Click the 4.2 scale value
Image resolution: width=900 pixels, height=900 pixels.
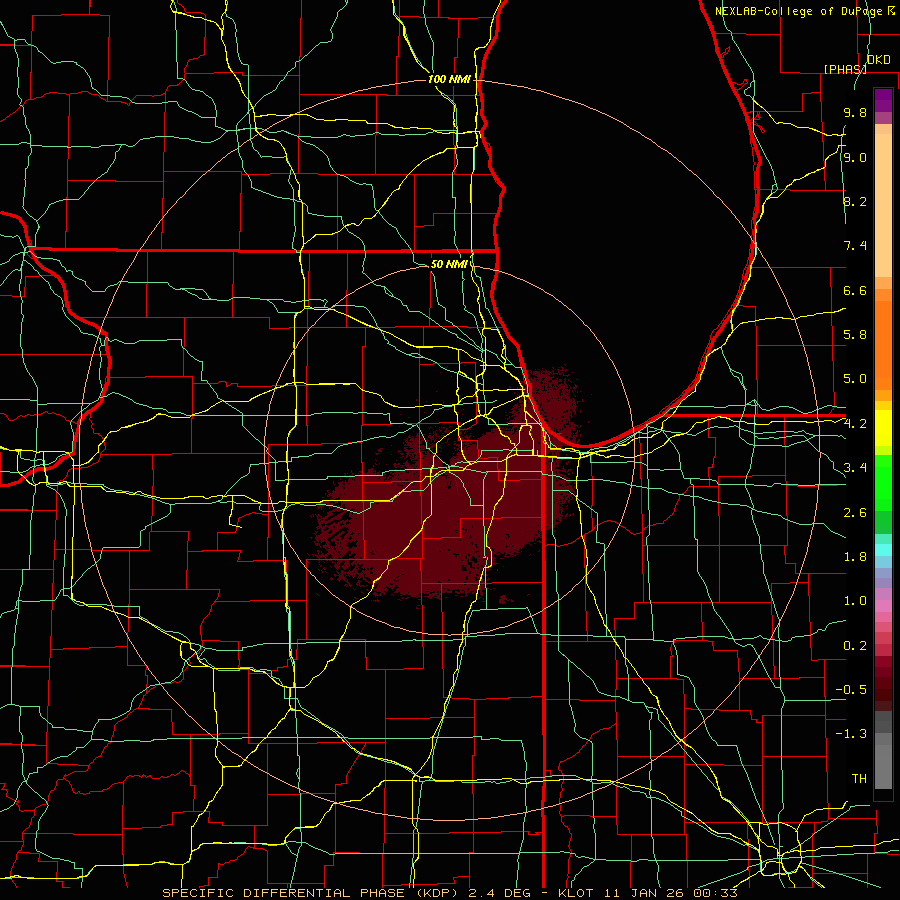(855, 424)
